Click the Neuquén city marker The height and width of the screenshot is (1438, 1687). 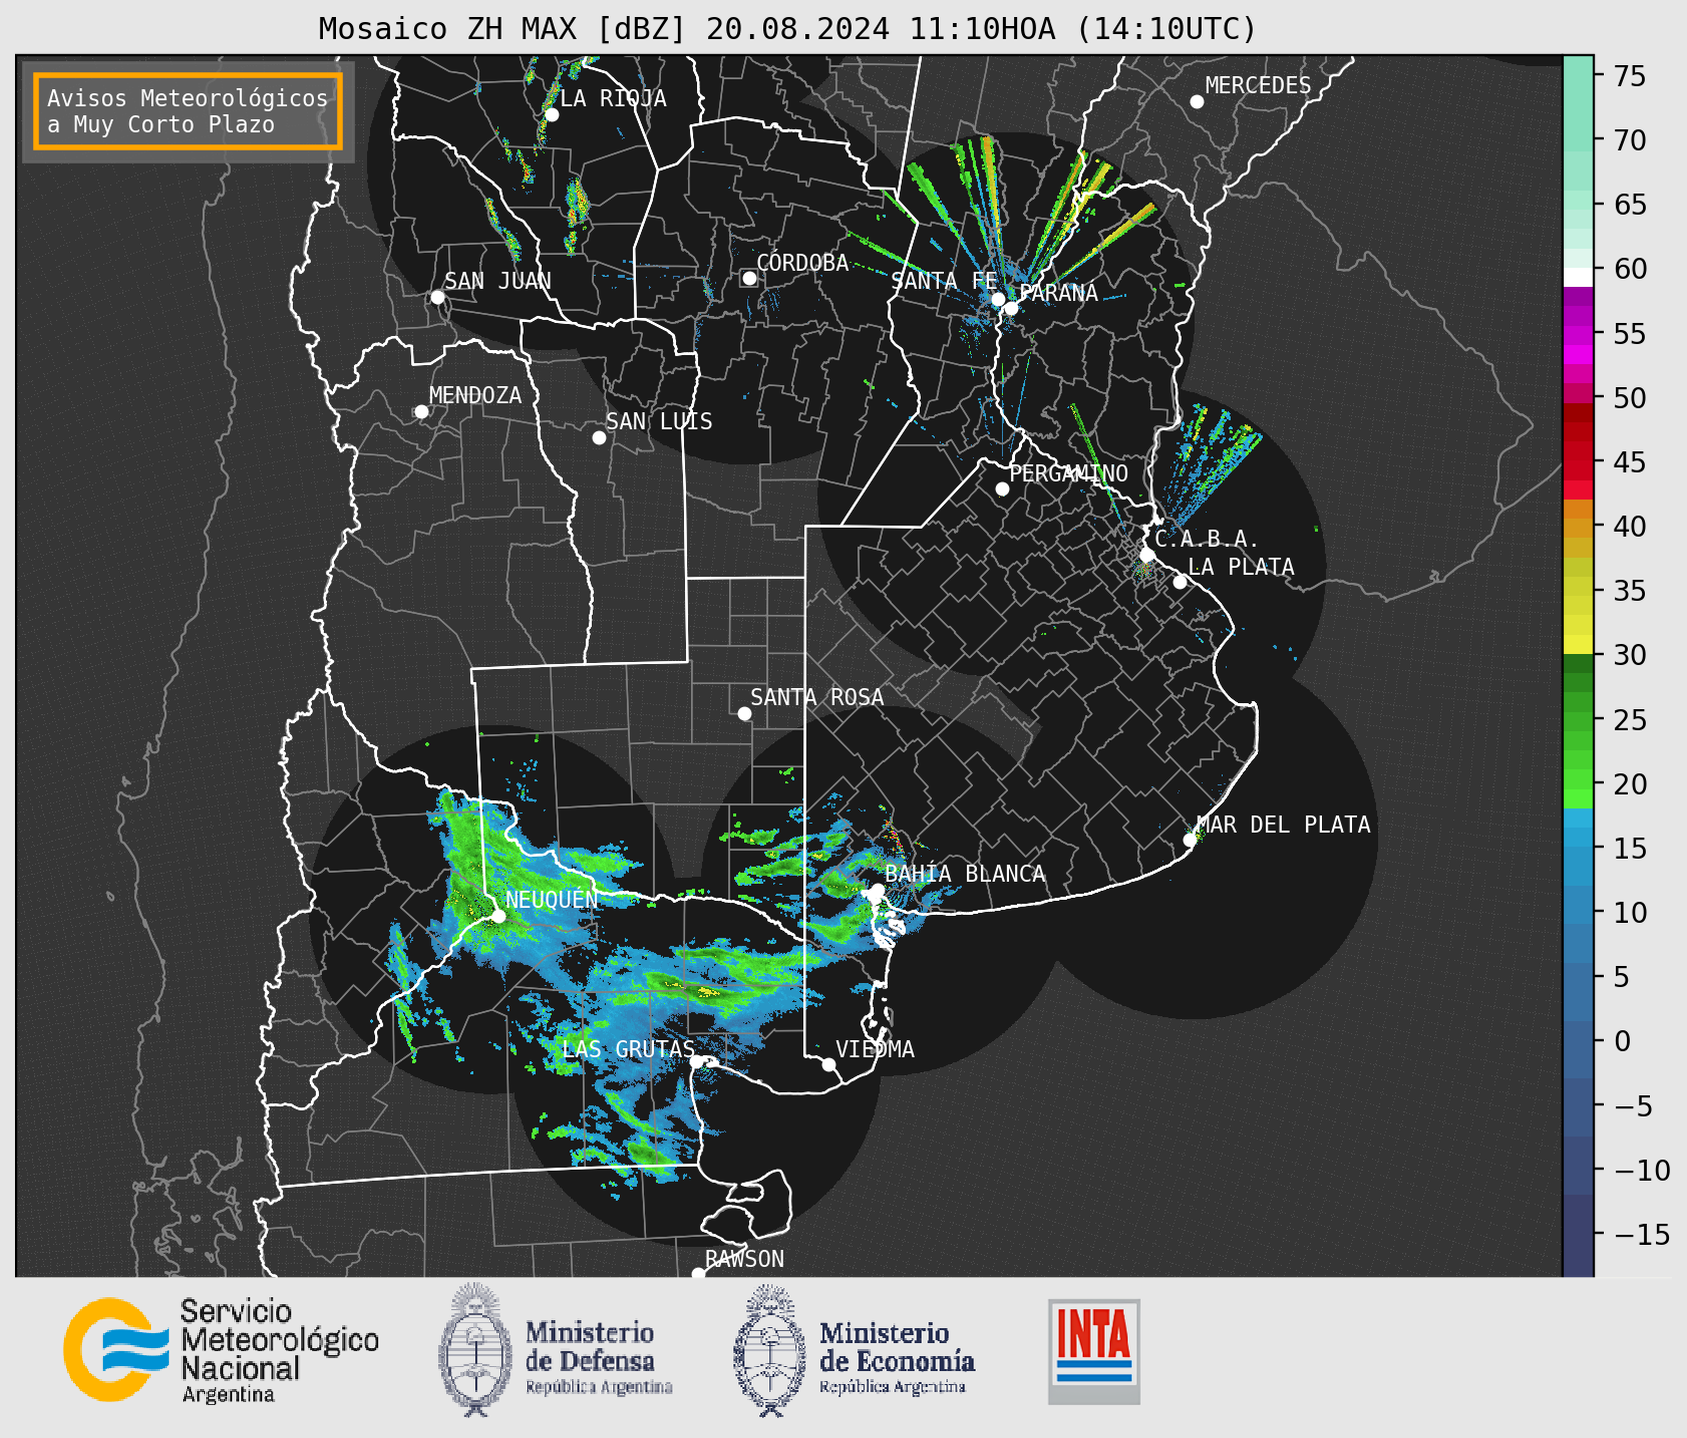point(498,916)
